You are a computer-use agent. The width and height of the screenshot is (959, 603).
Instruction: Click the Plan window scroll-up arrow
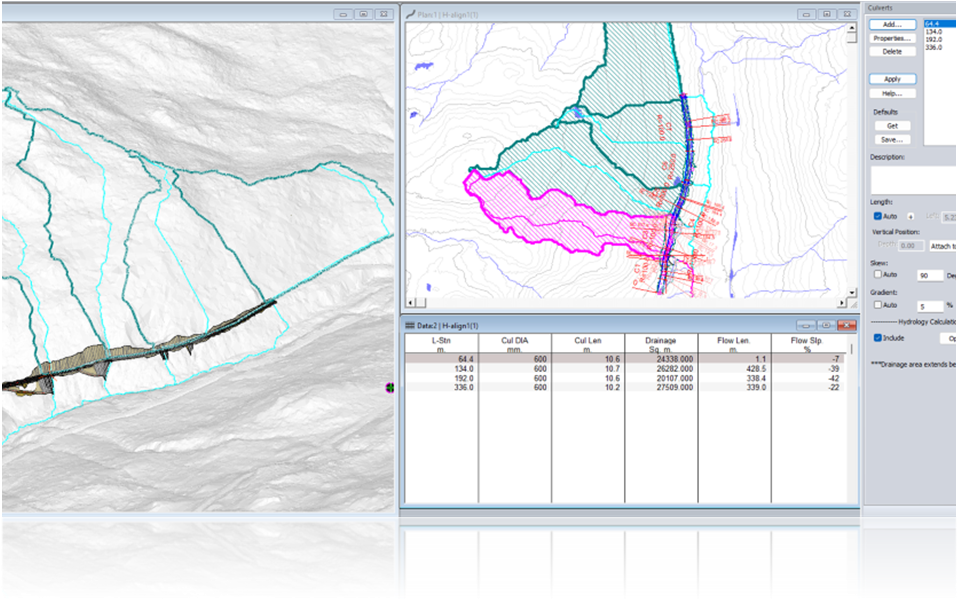click(x=853, y=28)
